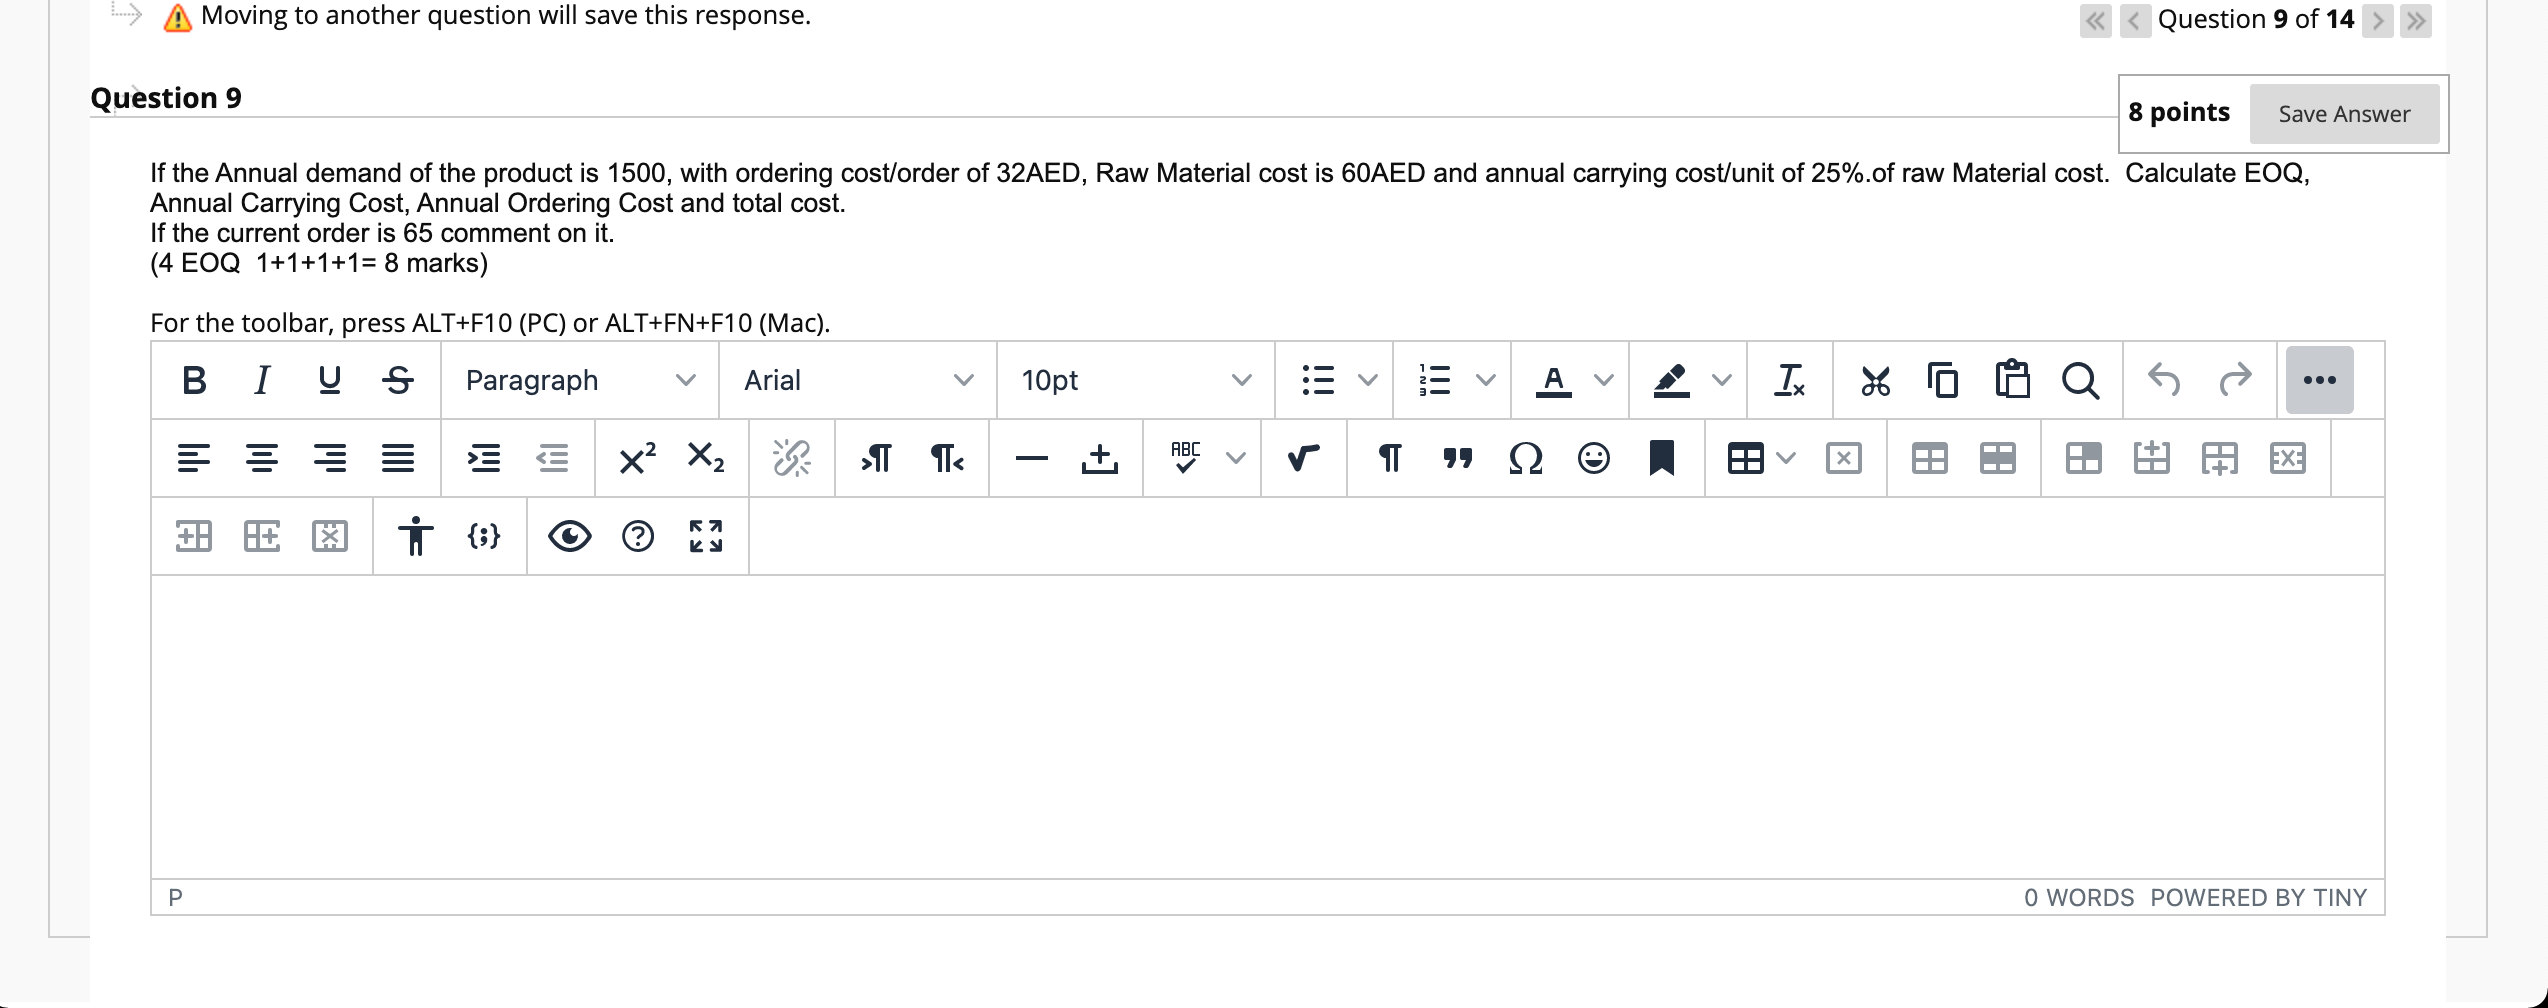Preview the answer content
Viewport: 2548px width, 1008px height.
pyautogui.click(x=570, y=536)
